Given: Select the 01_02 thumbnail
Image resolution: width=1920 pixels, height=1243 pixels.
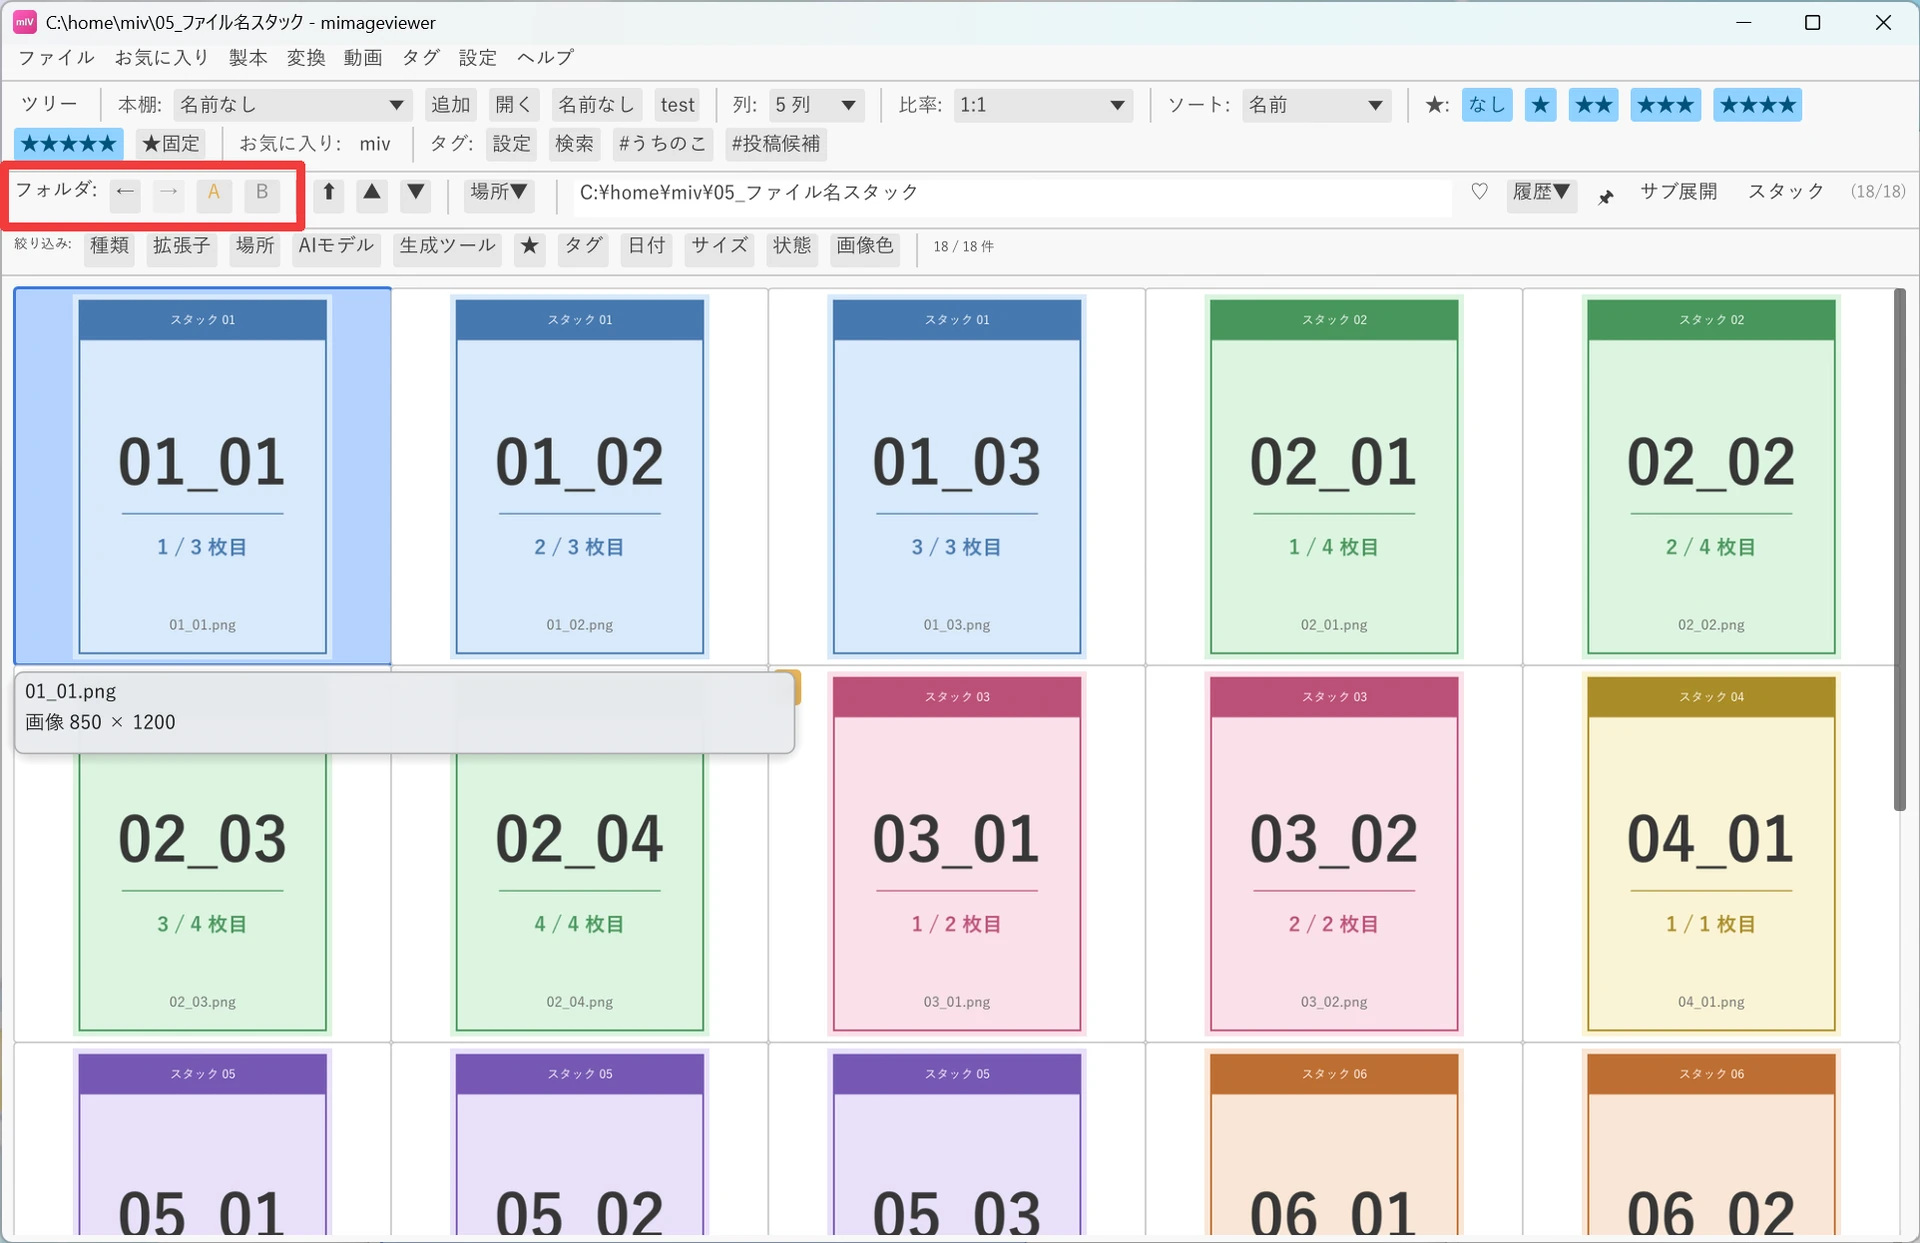Looking at the screenshot, I should tap(580, 476).
